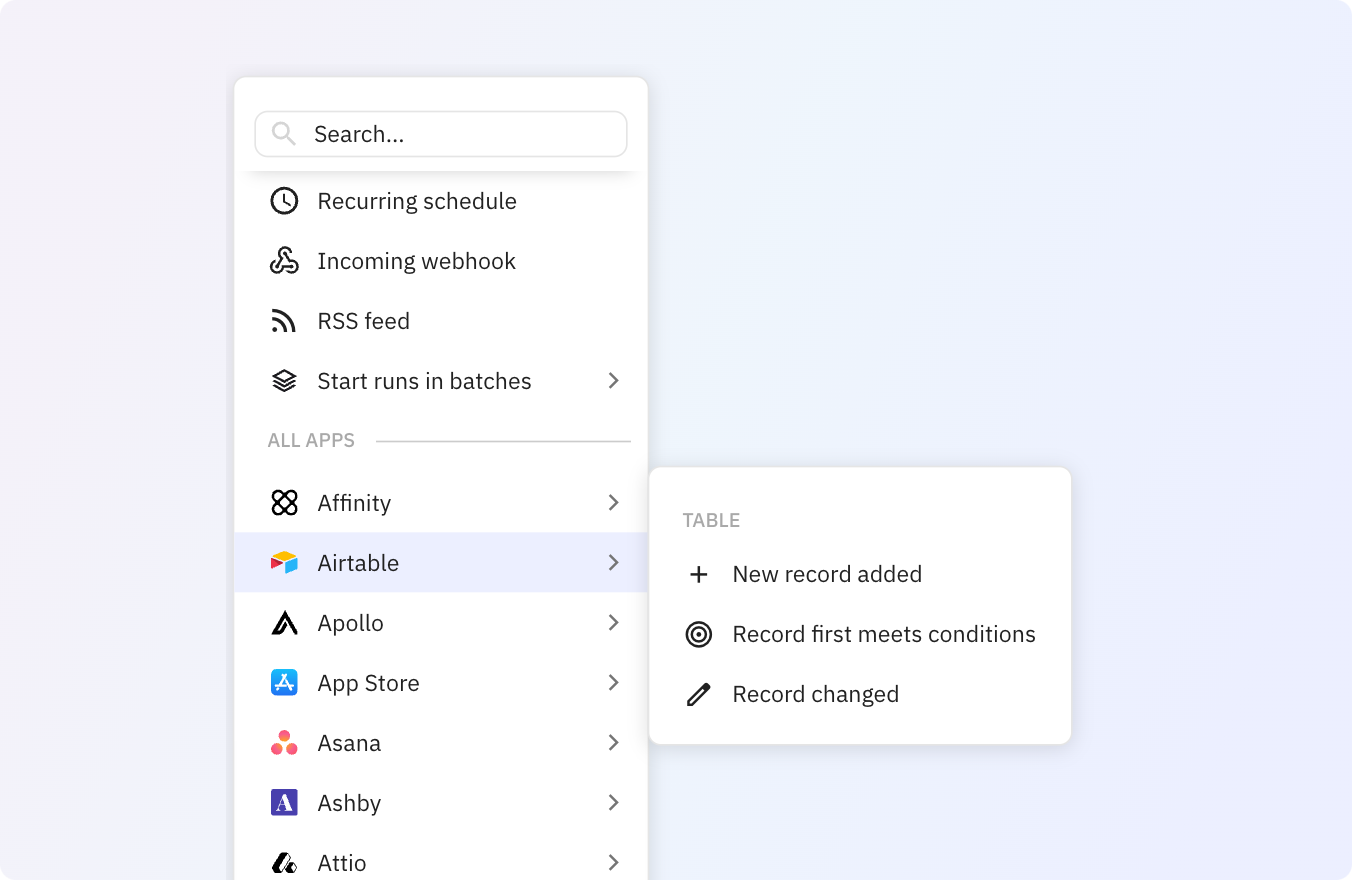Click the Attio app logo
Screen dimensions: 1352x880
pos(284,863)
